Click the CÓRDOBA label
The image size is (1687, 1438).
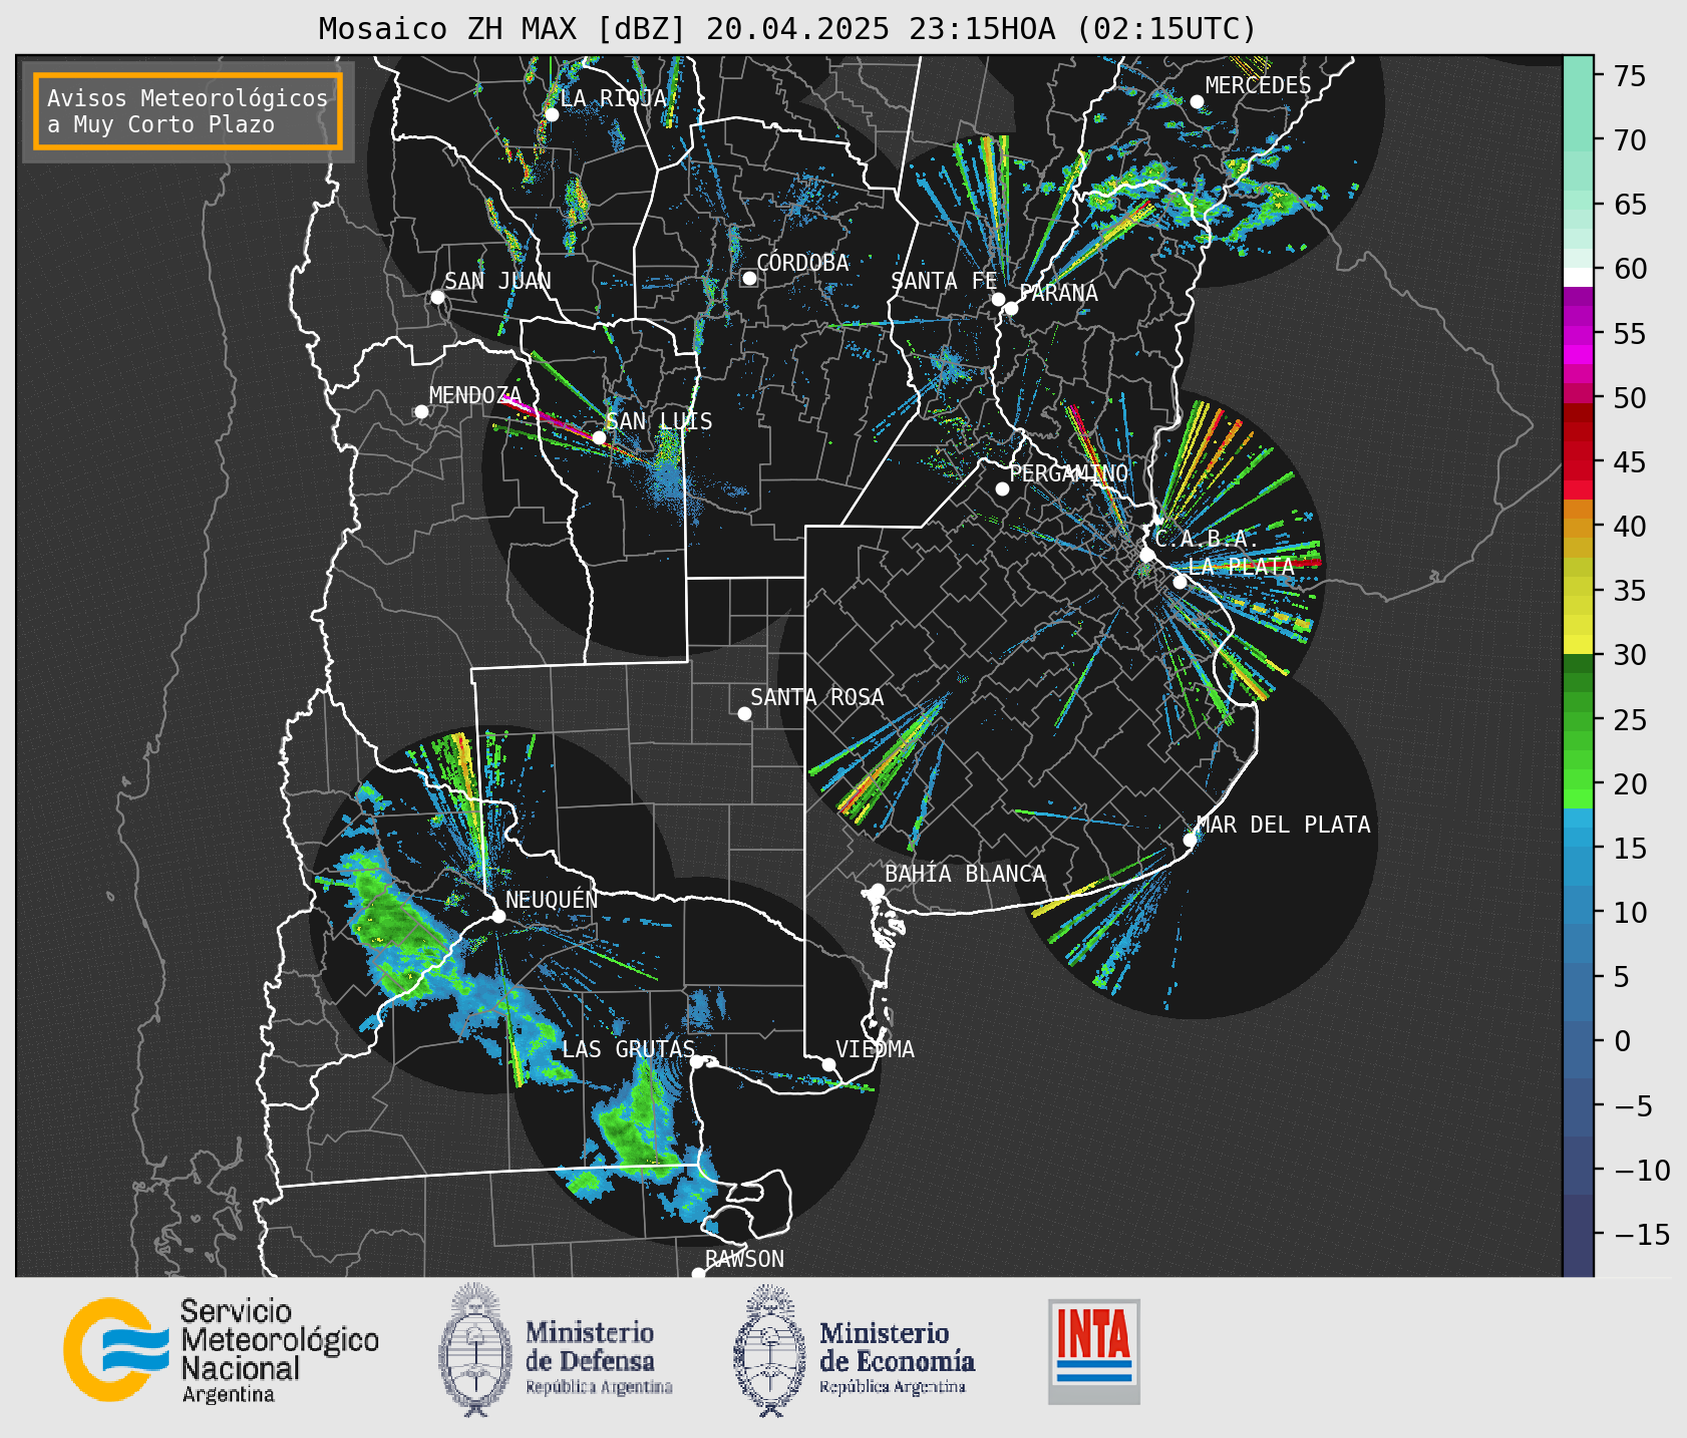[803, 262]
